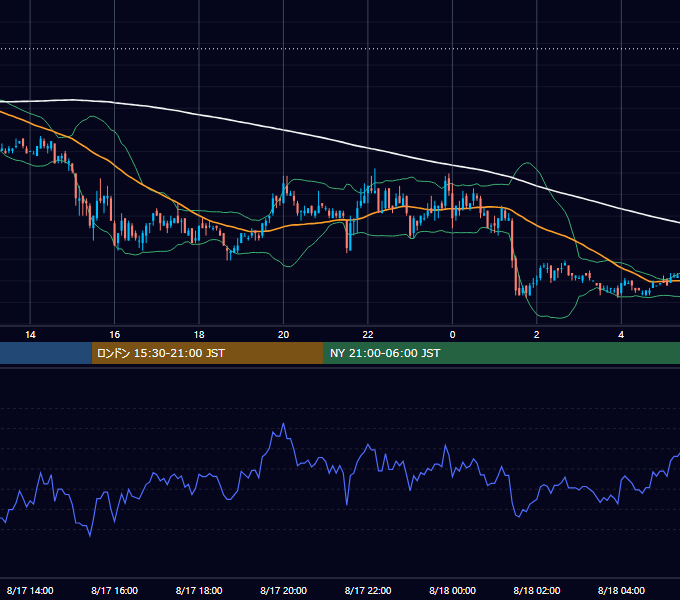The height and width of the screenshot is (600, 680).
Task: Click the 8/17 20:00 label on indicator axis
Action: (x=283, y=590)
